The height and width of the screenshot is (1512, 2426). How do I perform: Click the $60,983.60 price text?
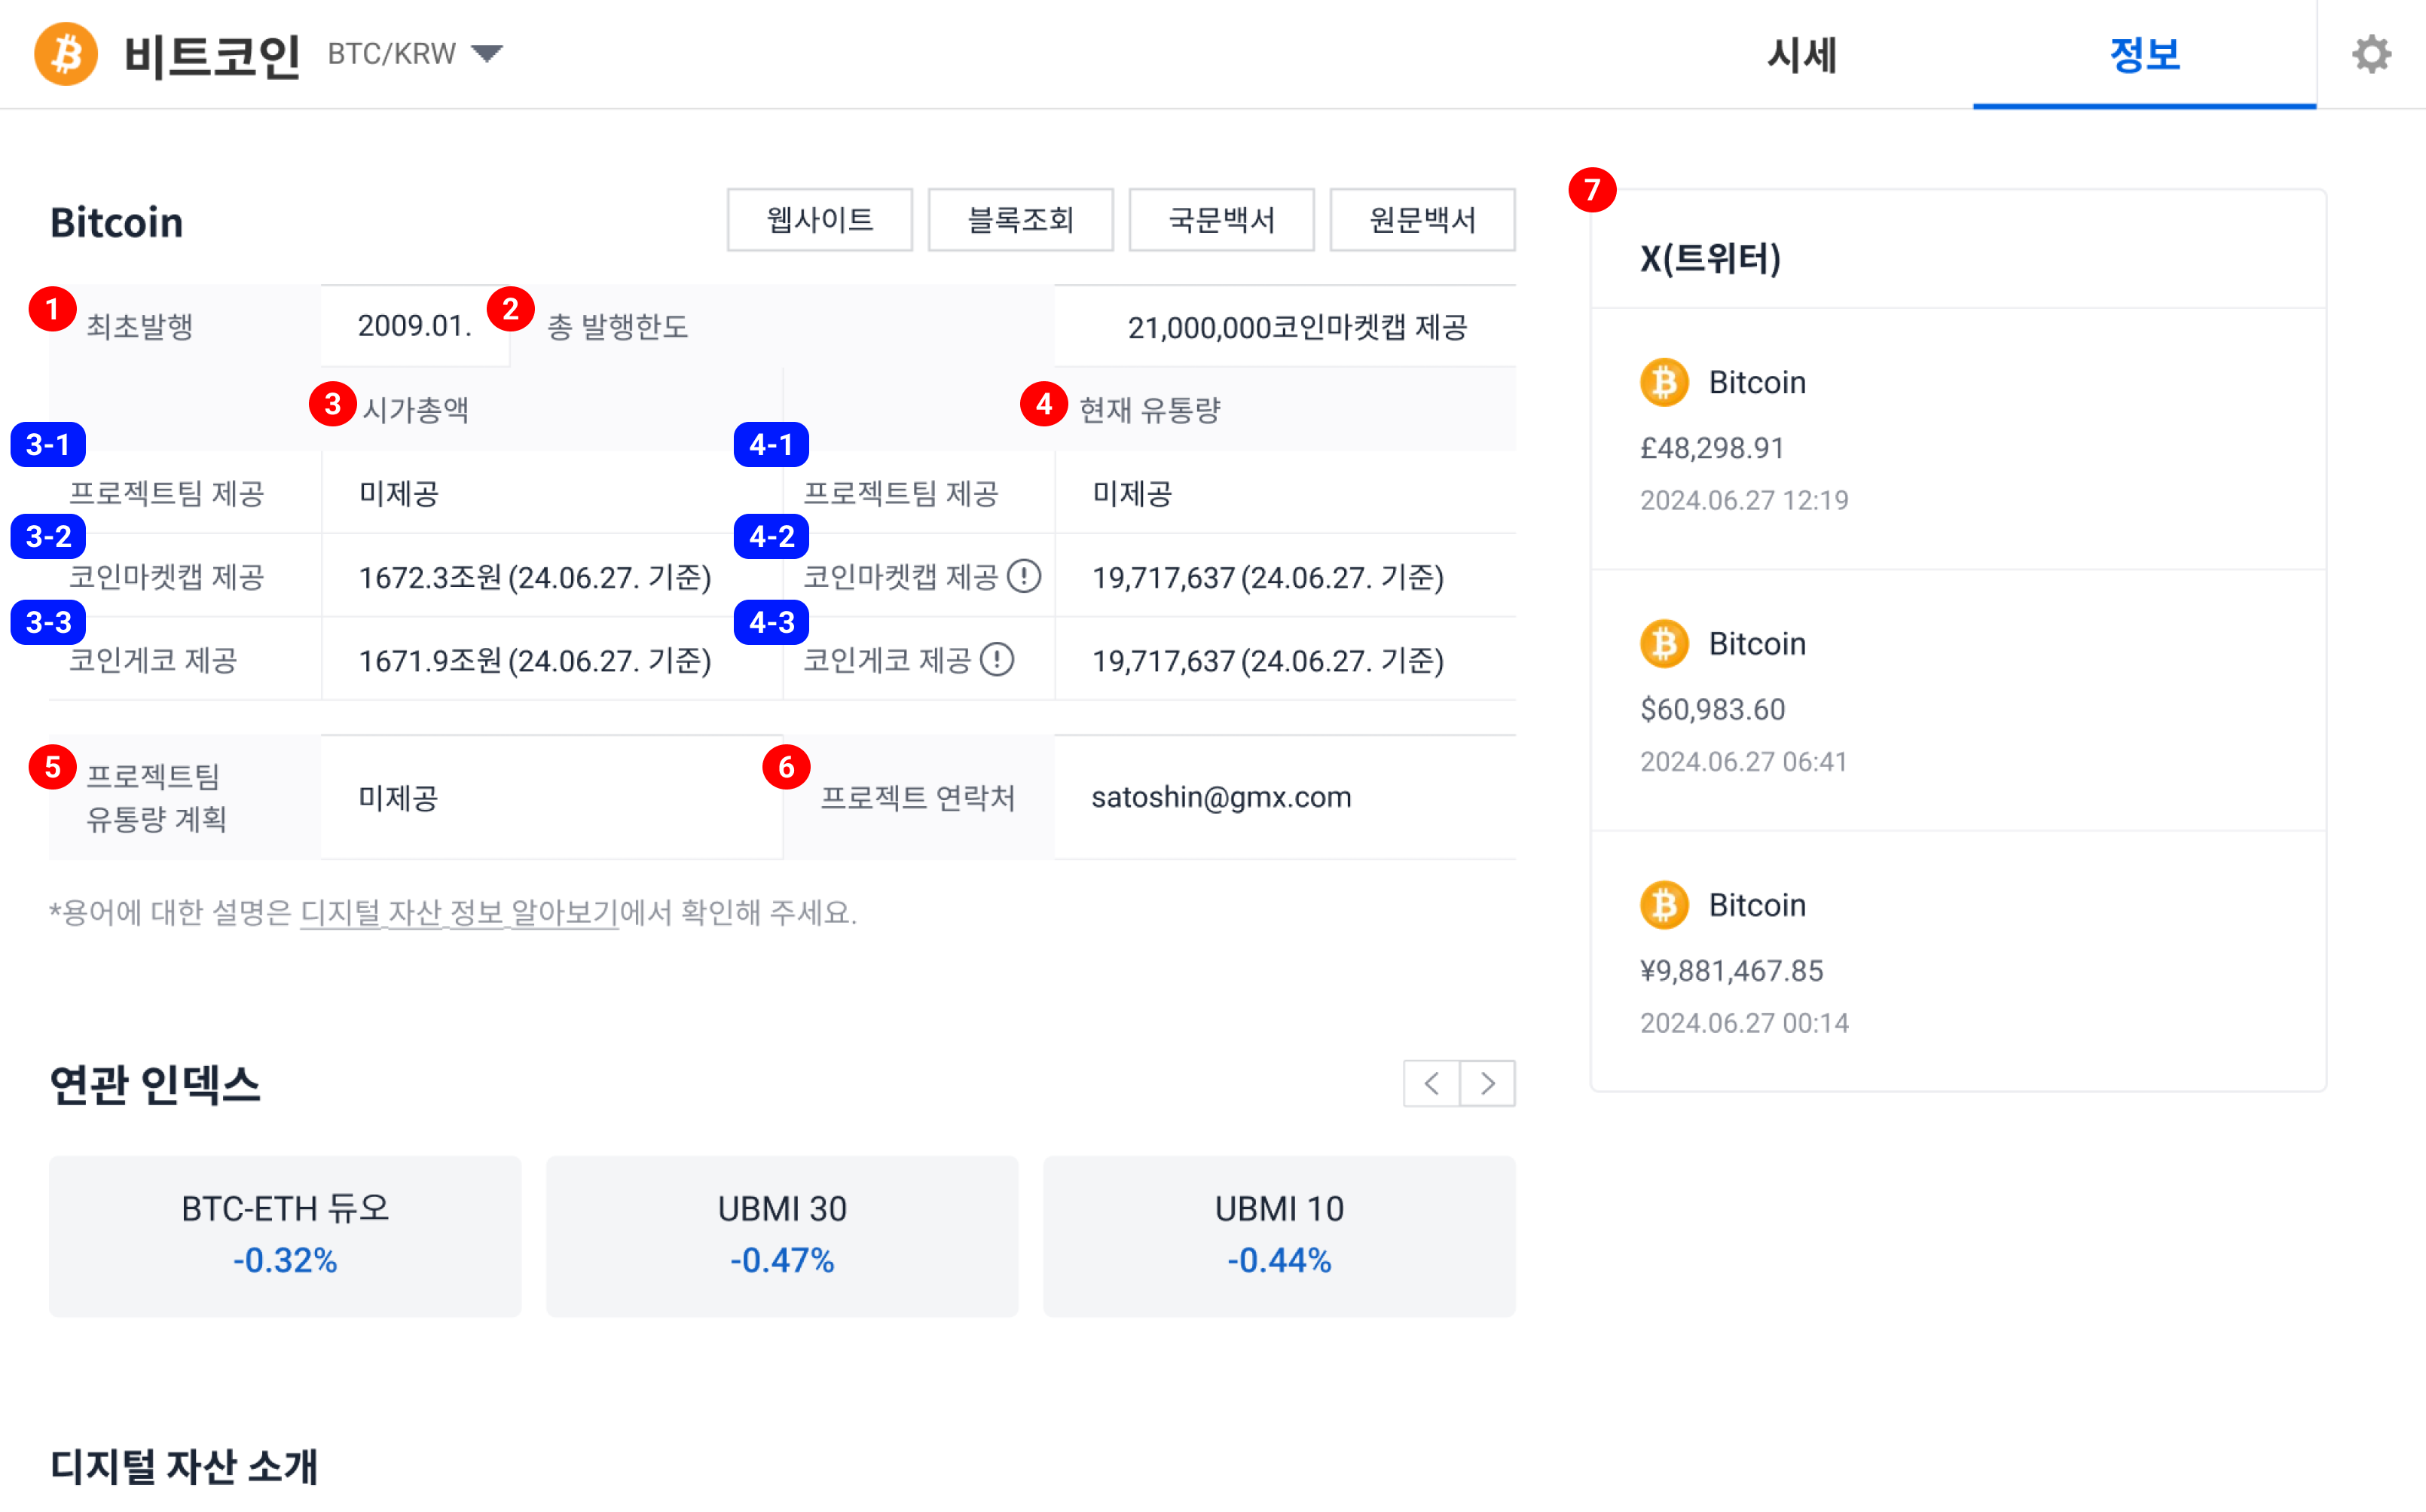pyautogui.click(x=1712, y=709)
